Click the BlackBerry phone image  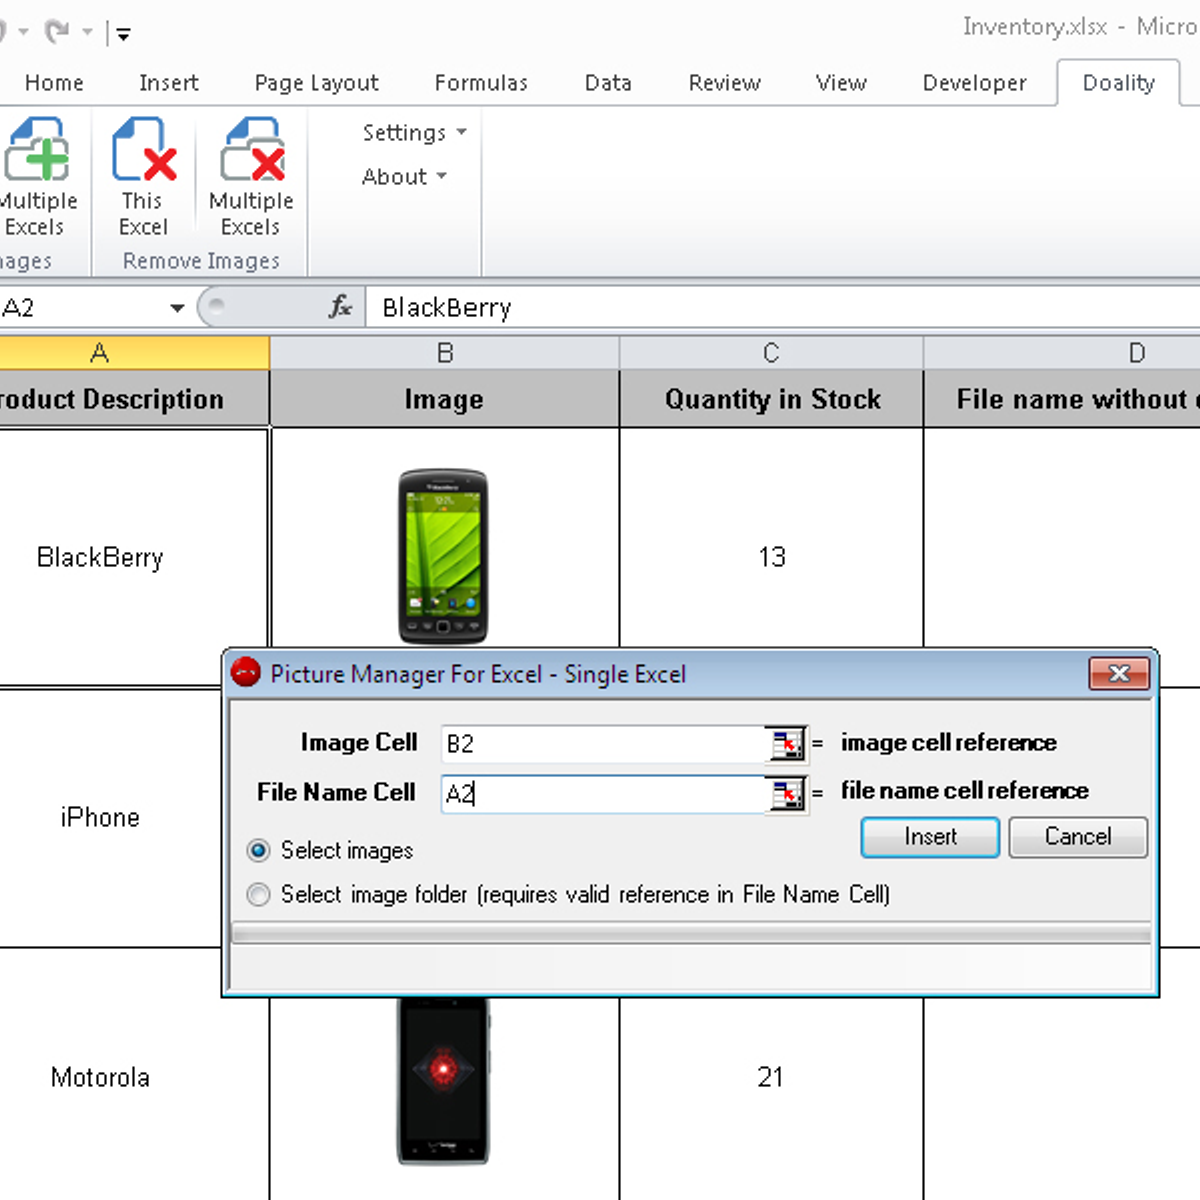(x=443, y=557)
